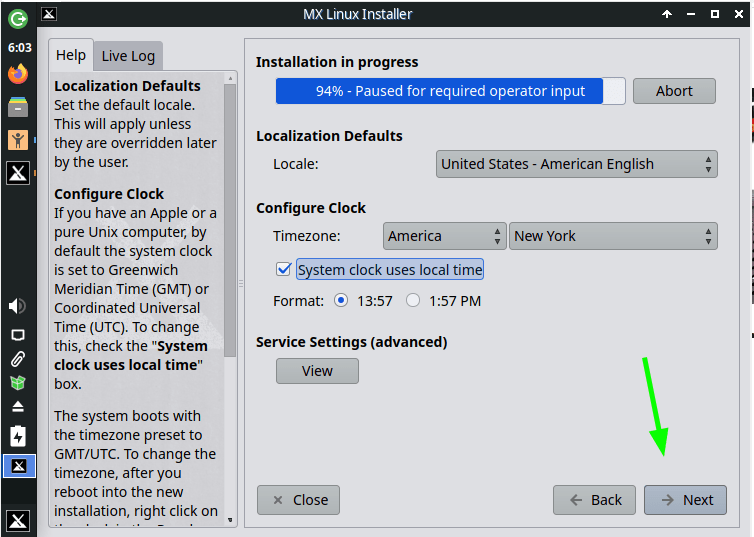
Task: Switch to the Live Log tab
Action: point(128,56)
